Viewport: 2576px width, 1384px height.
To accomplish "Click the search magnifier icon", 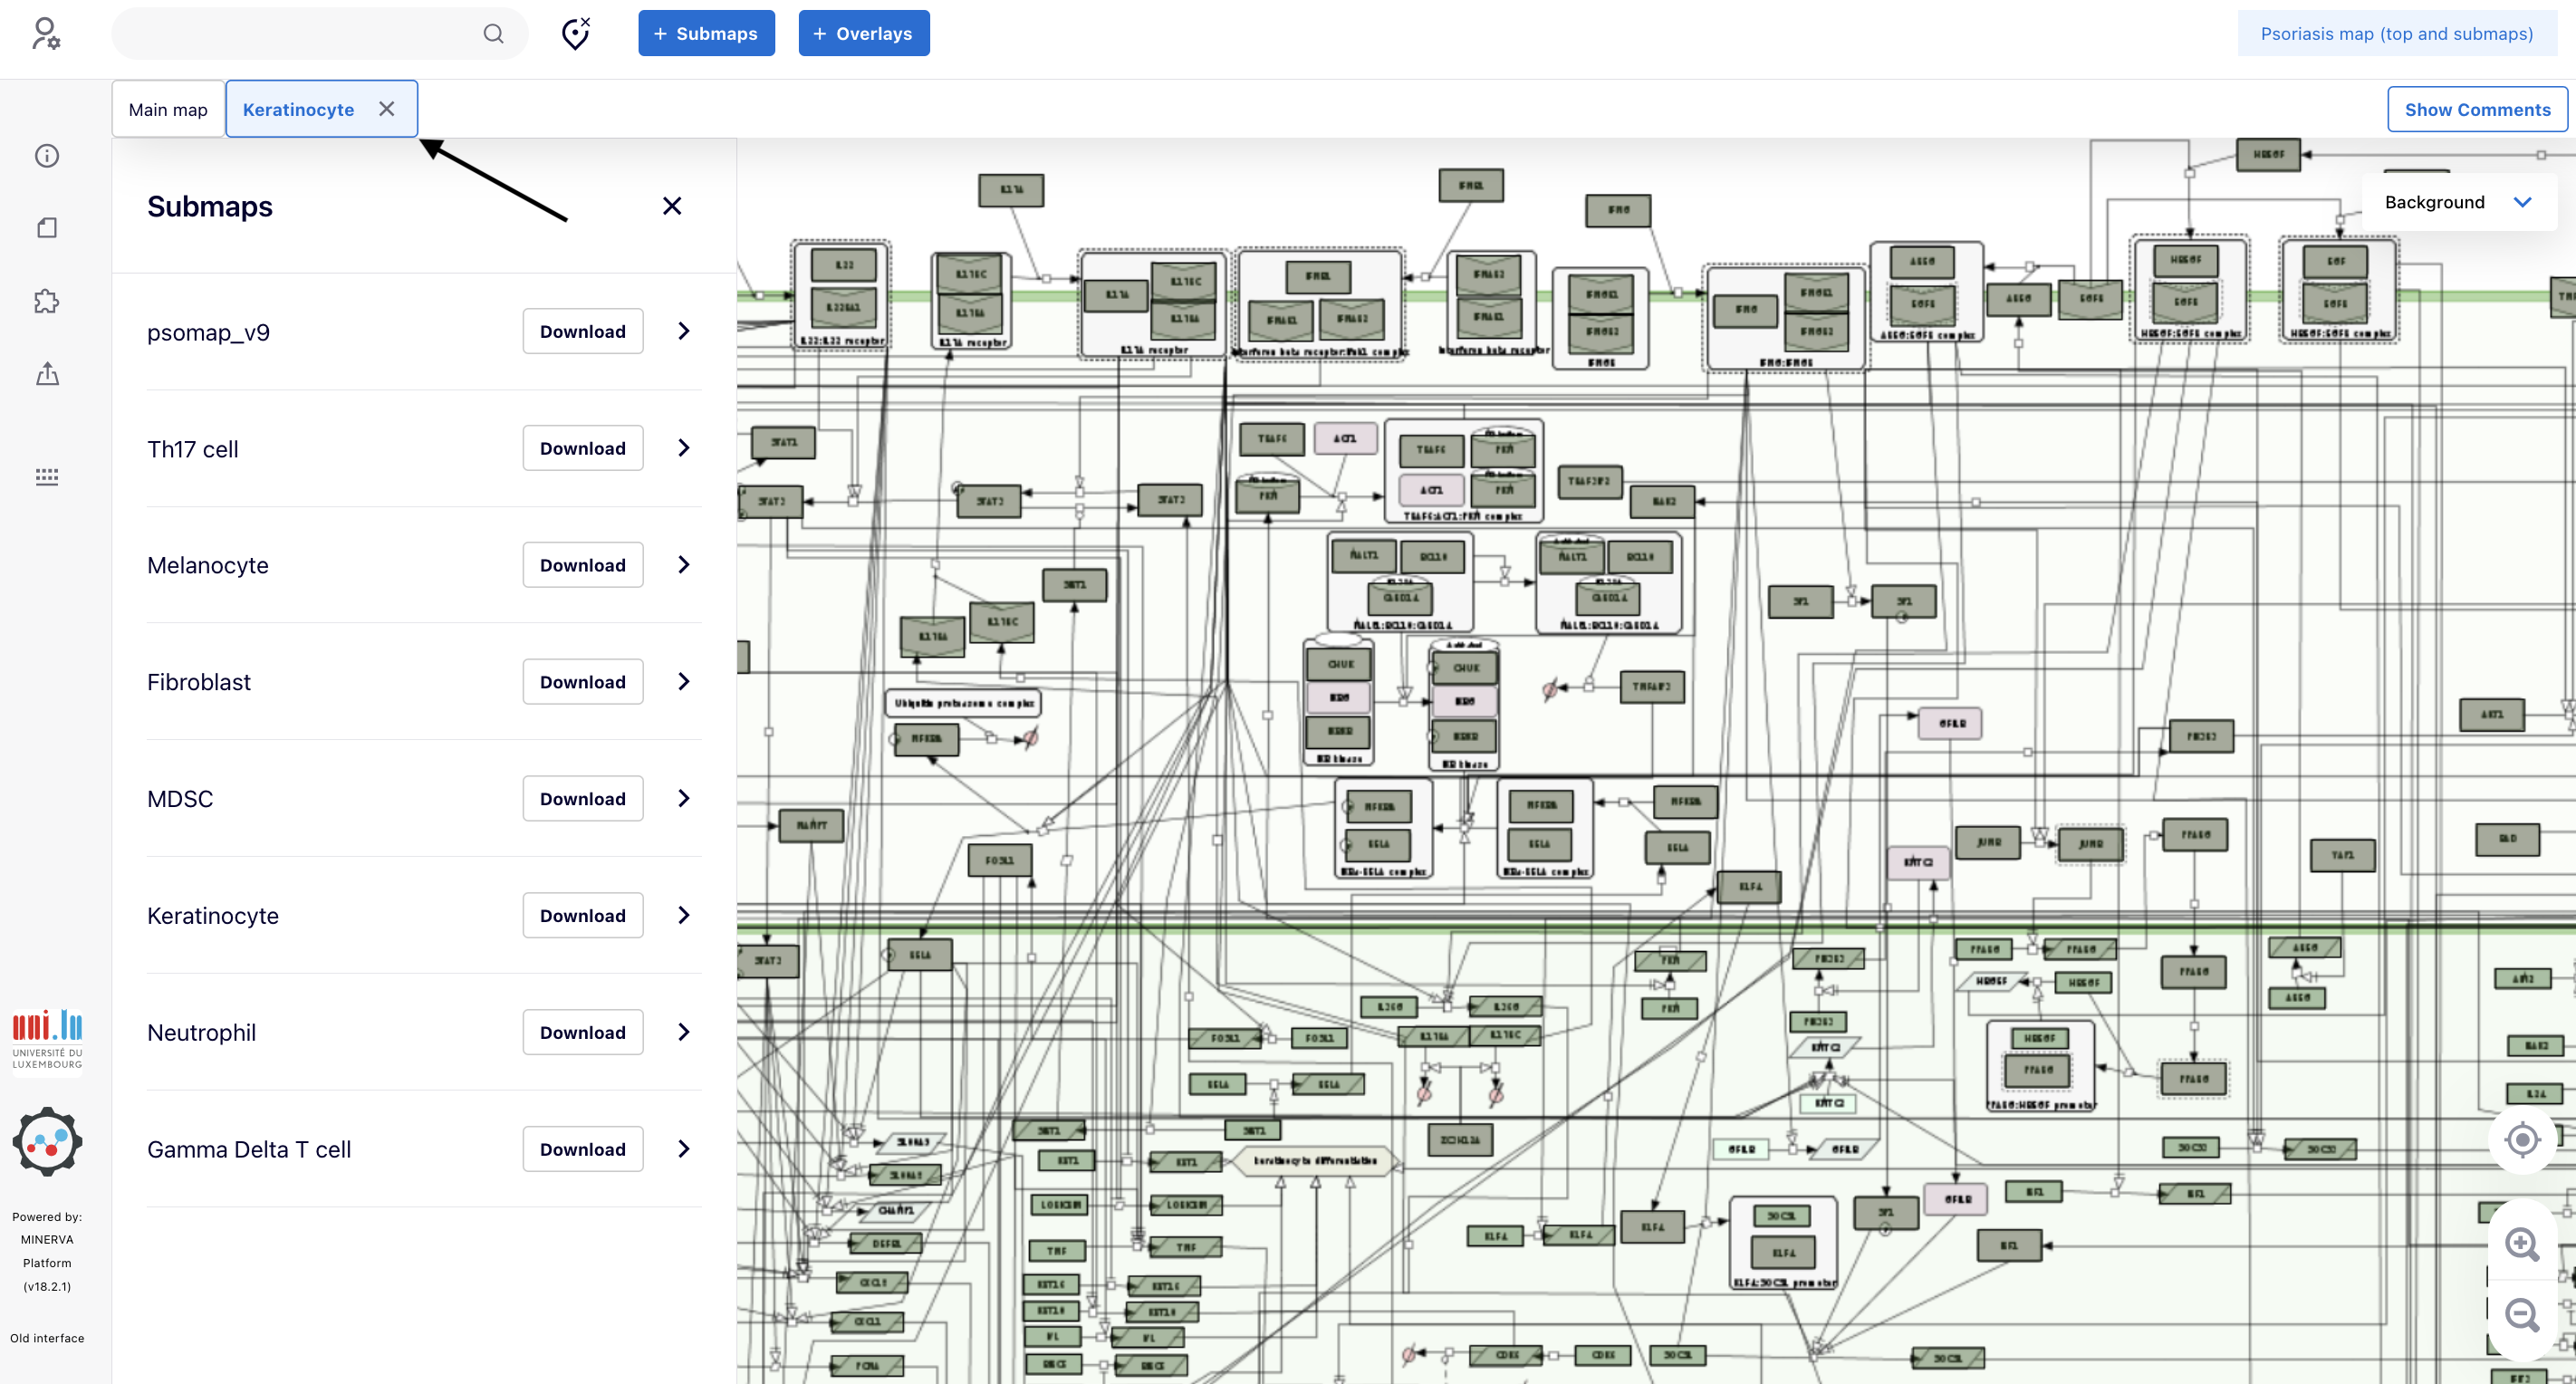I will [x=493, y=33].
